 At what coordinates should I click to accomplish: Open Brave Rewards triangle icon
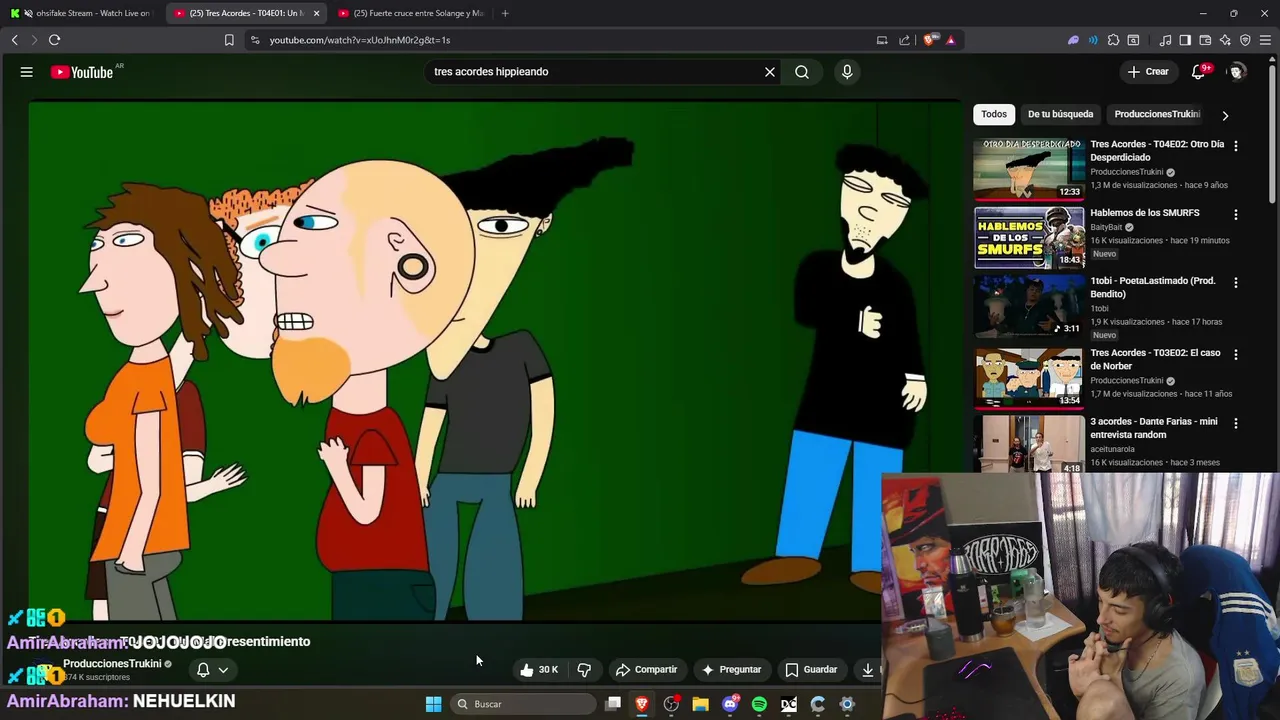(950, 40)
